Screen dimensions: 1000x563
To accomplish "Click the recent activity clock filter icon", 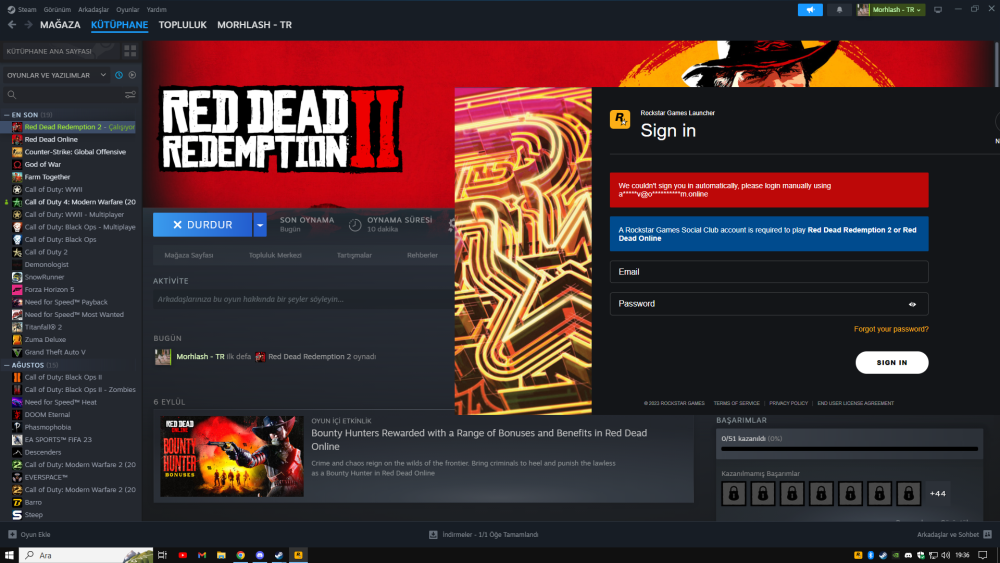I will 119,75.
